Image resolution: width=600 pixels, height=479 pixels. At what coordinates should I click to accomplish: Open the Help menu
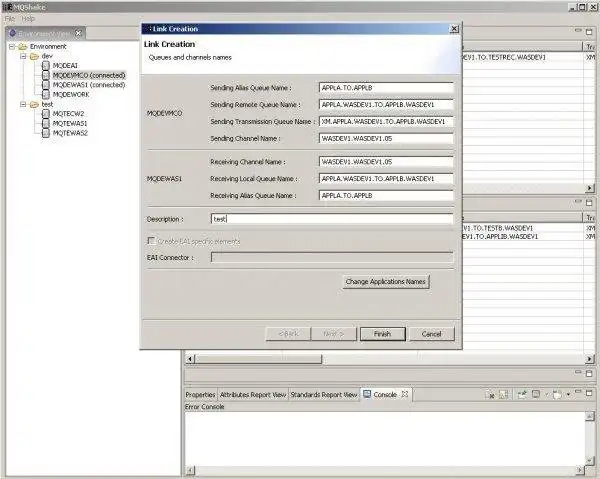coord(28,18)
